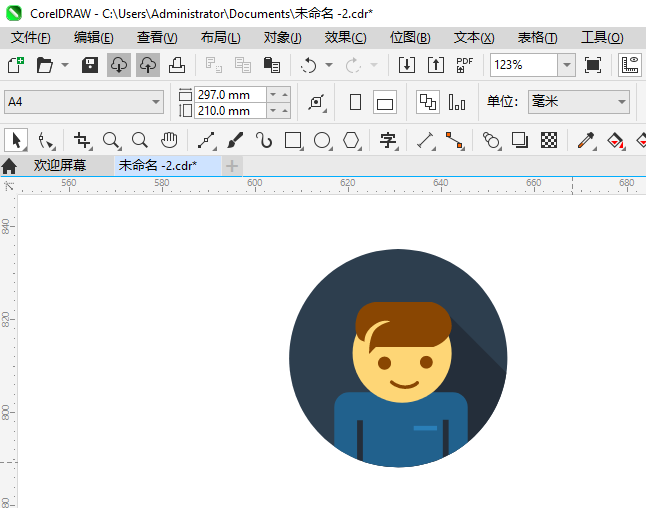646x508 pixels.
Task: Set page to landscape orientation
Action: (x=385, y=102)
